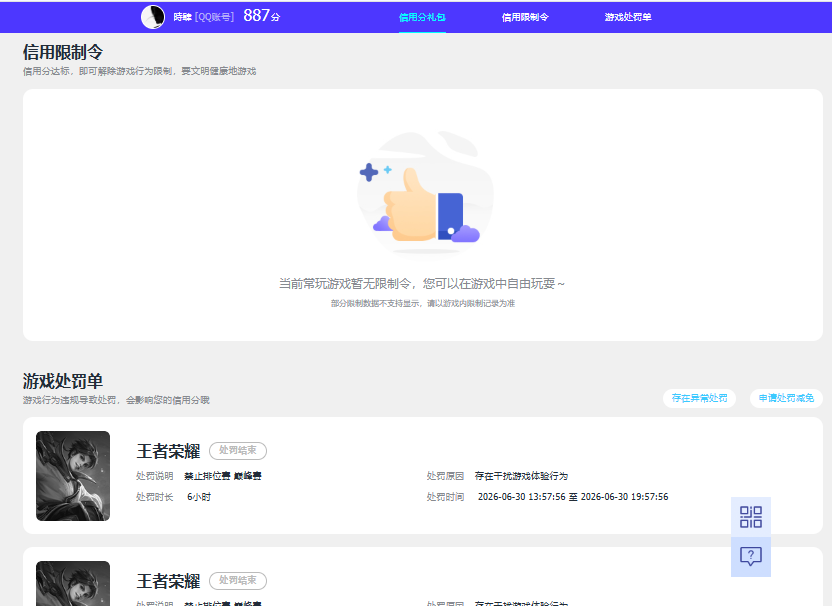Click the 处罚结束 badge on the first 王者荣耀 card
Screen dimensions: 832x606
coord(238,451)
